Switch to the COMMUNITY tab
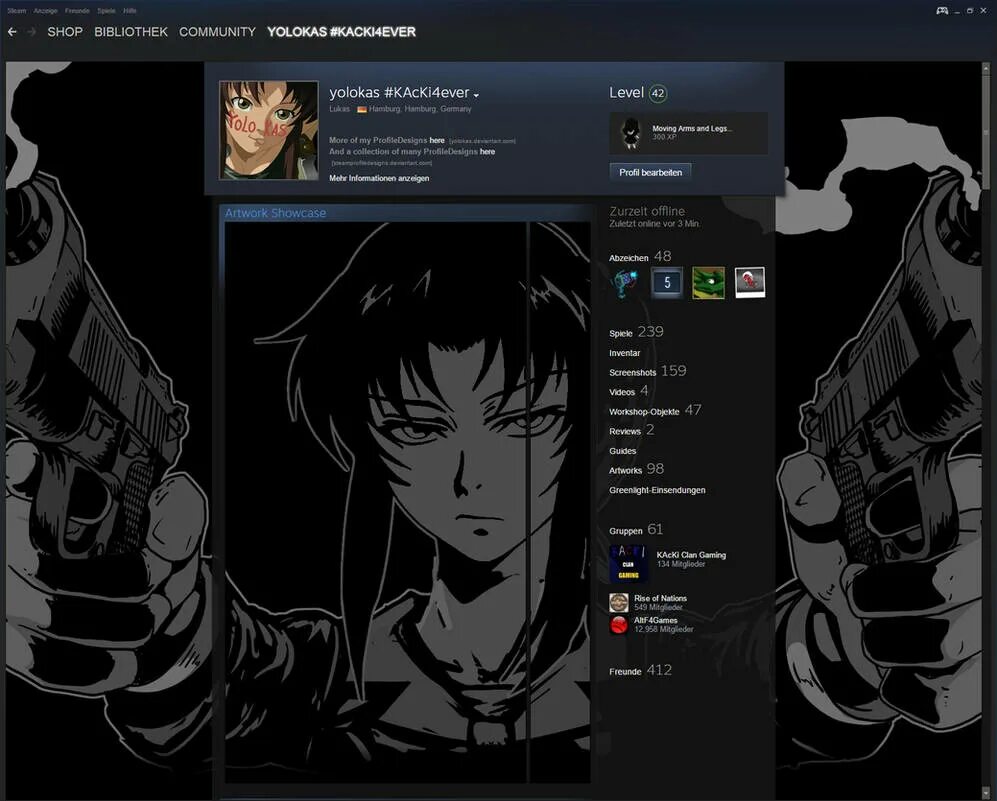 217,32
